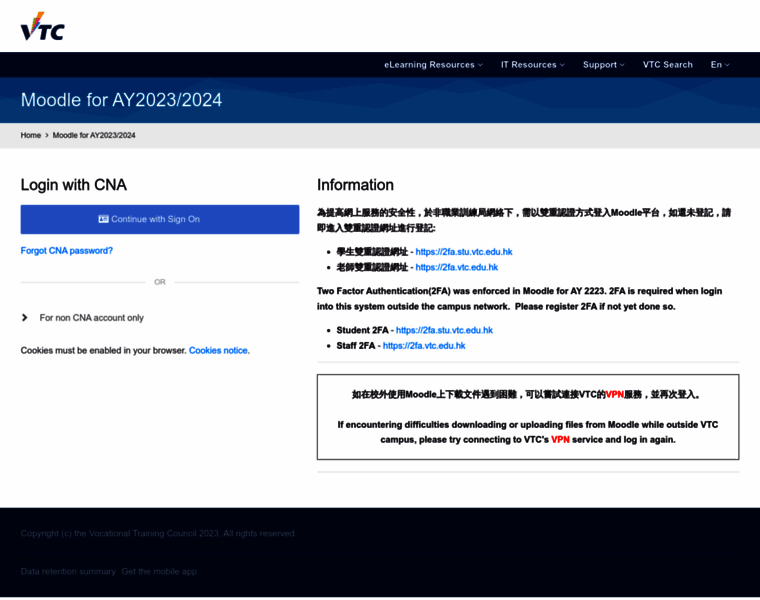This screenshot has width=760, height=600.
Task: Open the Staff 2FA link
Action: [424, 346]
